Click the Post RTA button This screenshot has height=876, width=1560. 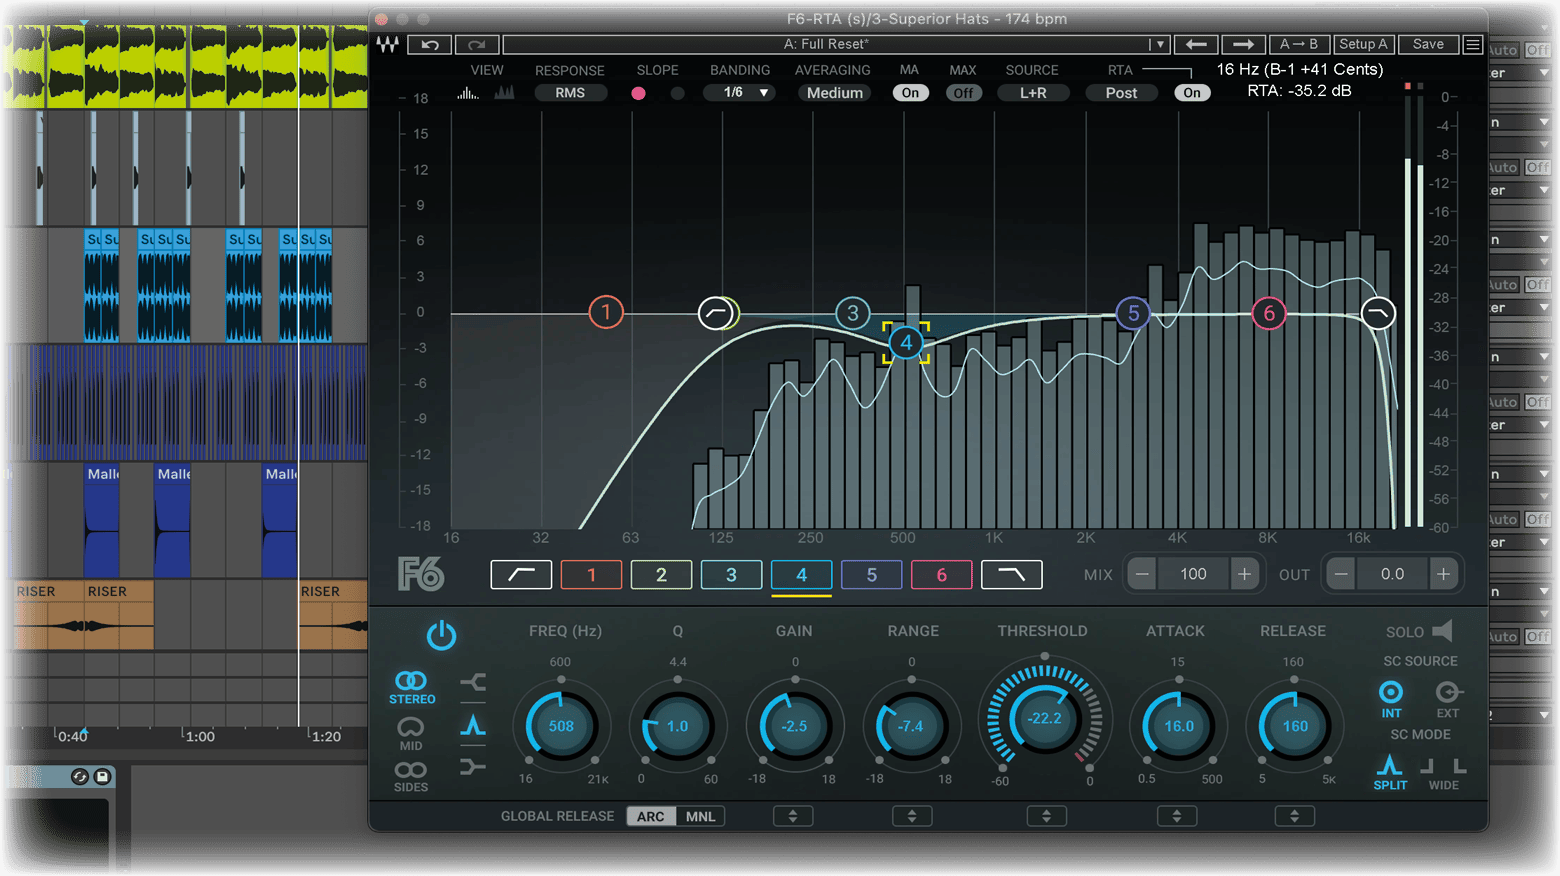pyautogui.click(x=1121, y=93)
